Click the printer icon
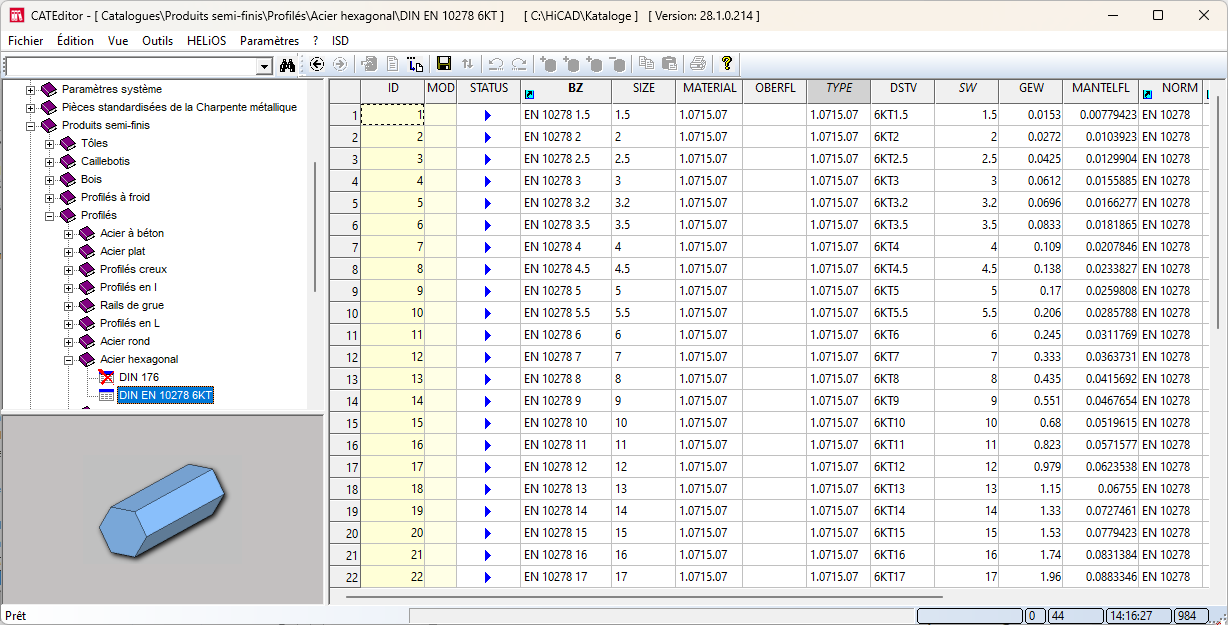Viewport: 1228px width, 625px height. point(698,64)
